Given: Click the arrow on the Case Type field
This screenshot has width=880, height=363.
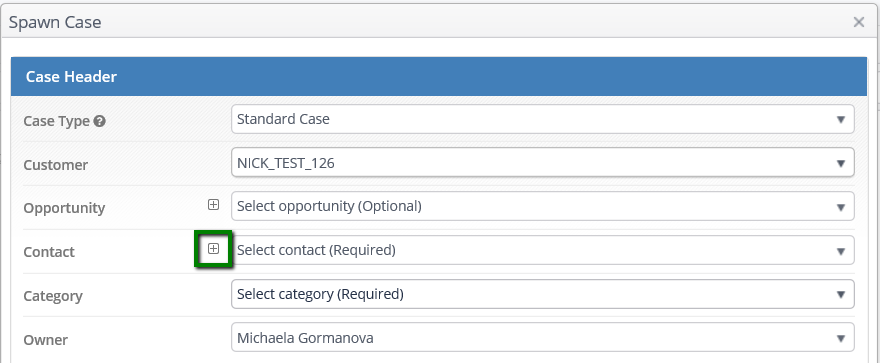Looking at the screenshot, I should [841, 120].
